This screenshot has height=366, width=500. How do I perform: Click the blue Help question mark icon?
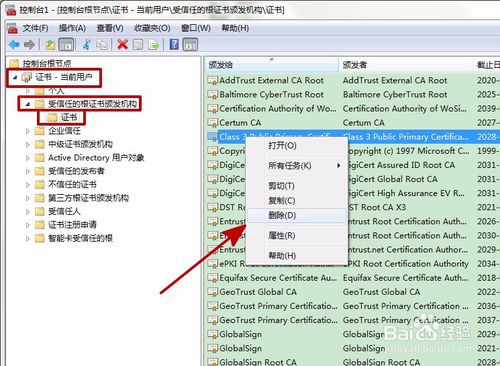pyautogui.click(x=174, y=44)
